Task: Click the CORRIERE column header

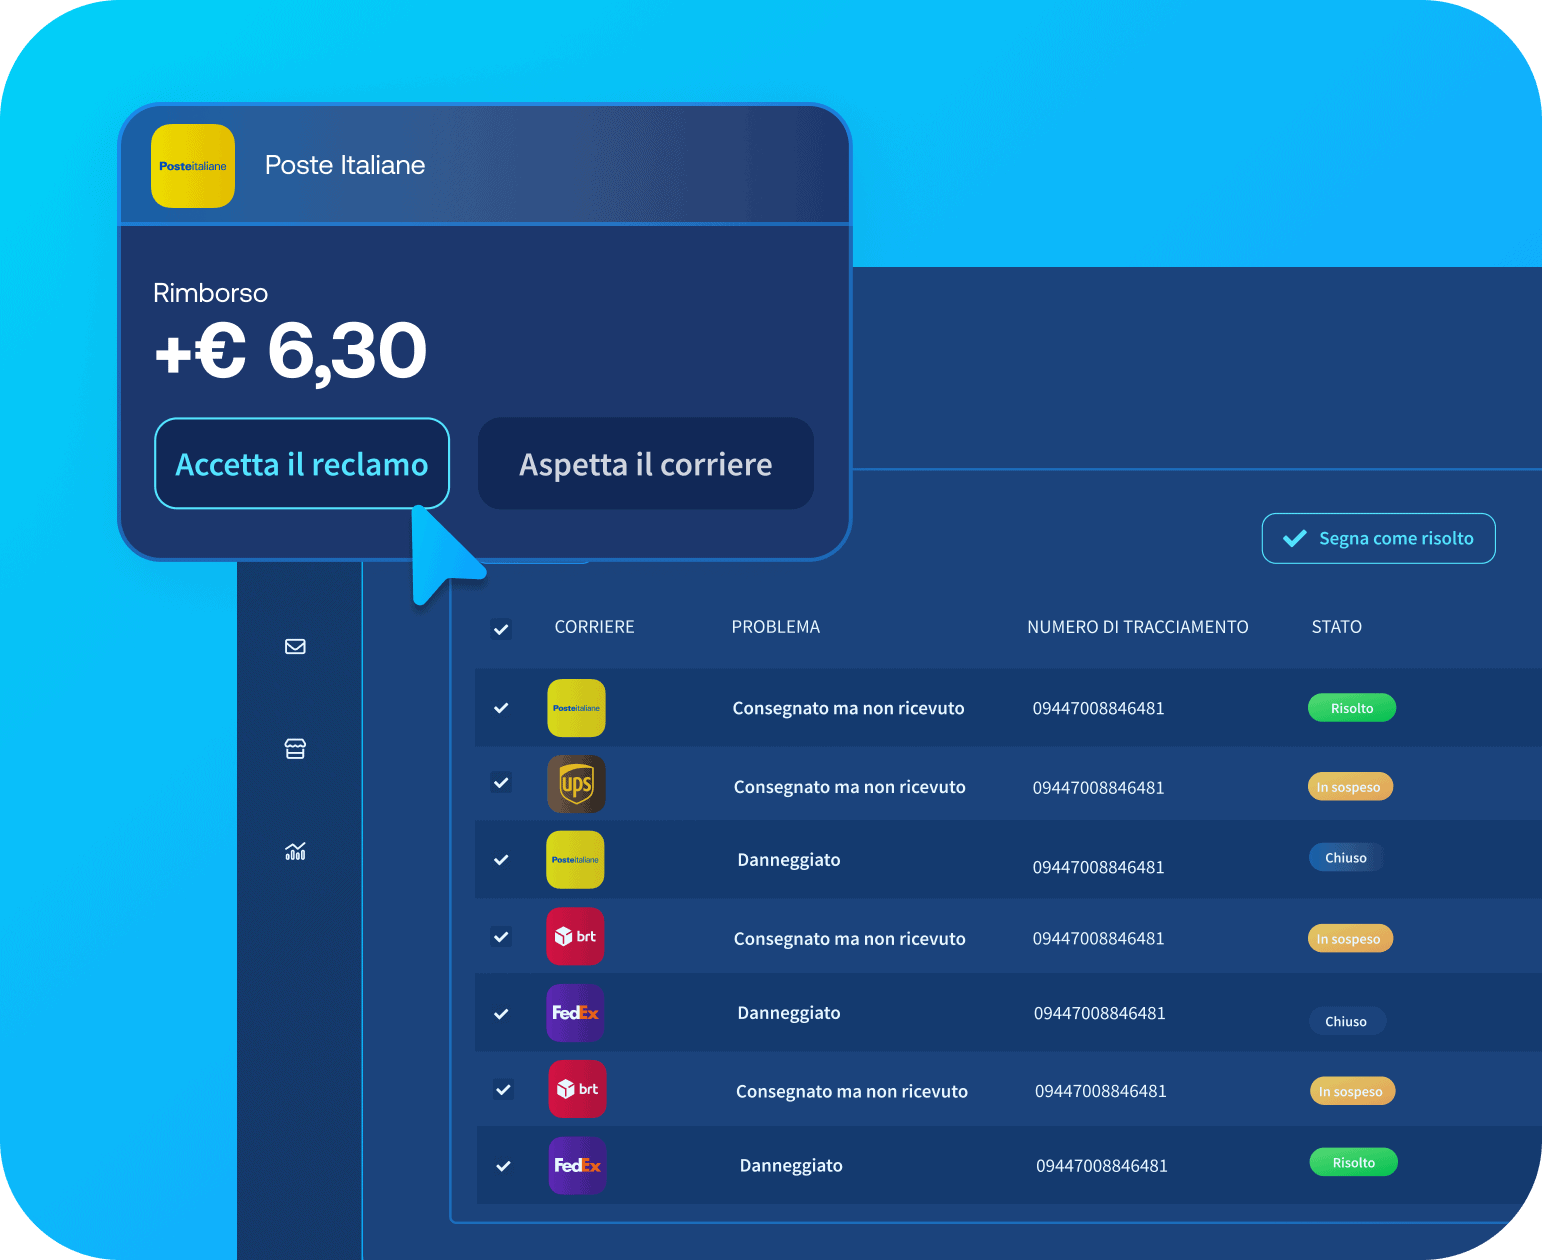Action: pyautogui.click(x=594, y=627)
